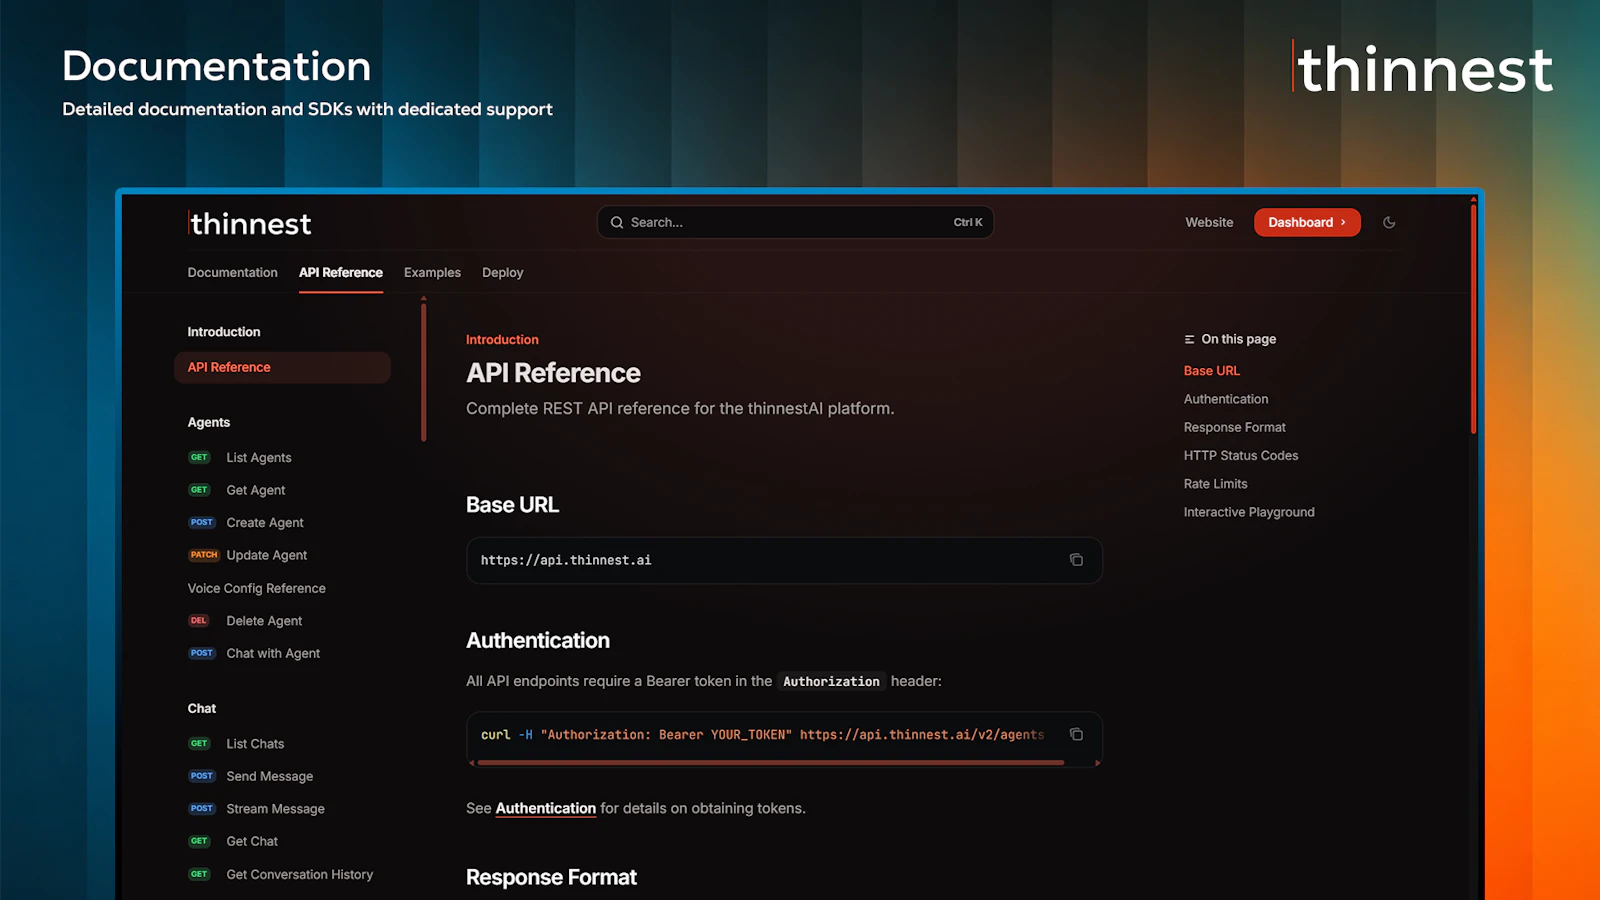Click the thinnest logo in docs header
Screen dimensions: 1600x900
tap(250, 223)
